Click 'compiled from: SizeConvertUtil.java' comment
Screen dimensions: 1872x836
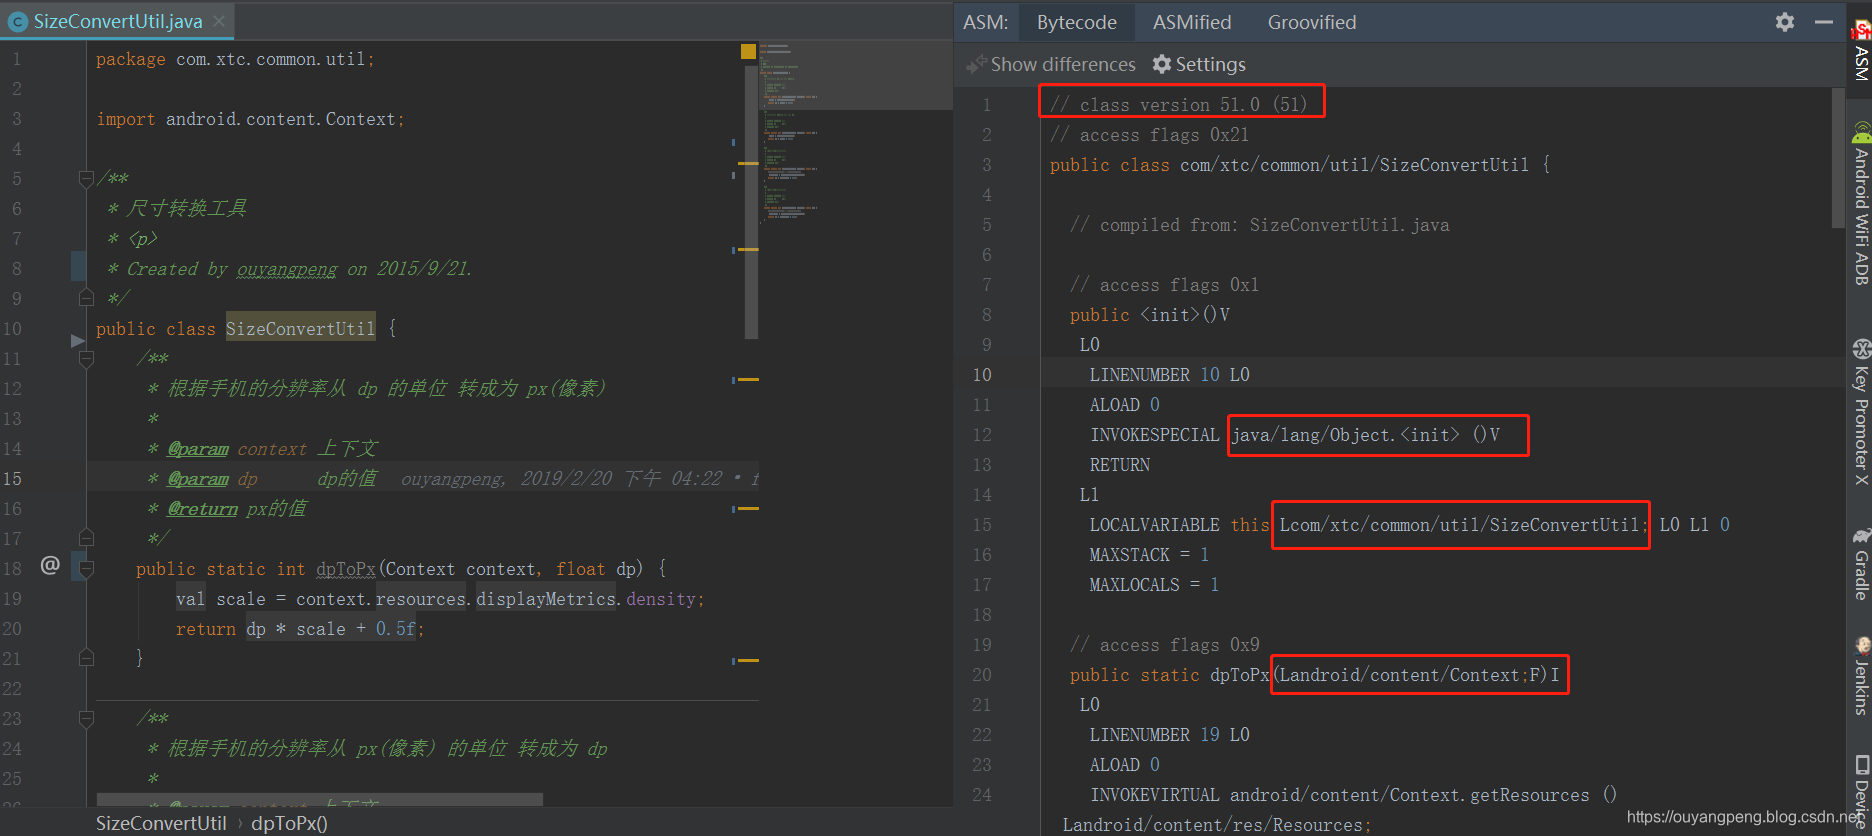click(1259, 224)
